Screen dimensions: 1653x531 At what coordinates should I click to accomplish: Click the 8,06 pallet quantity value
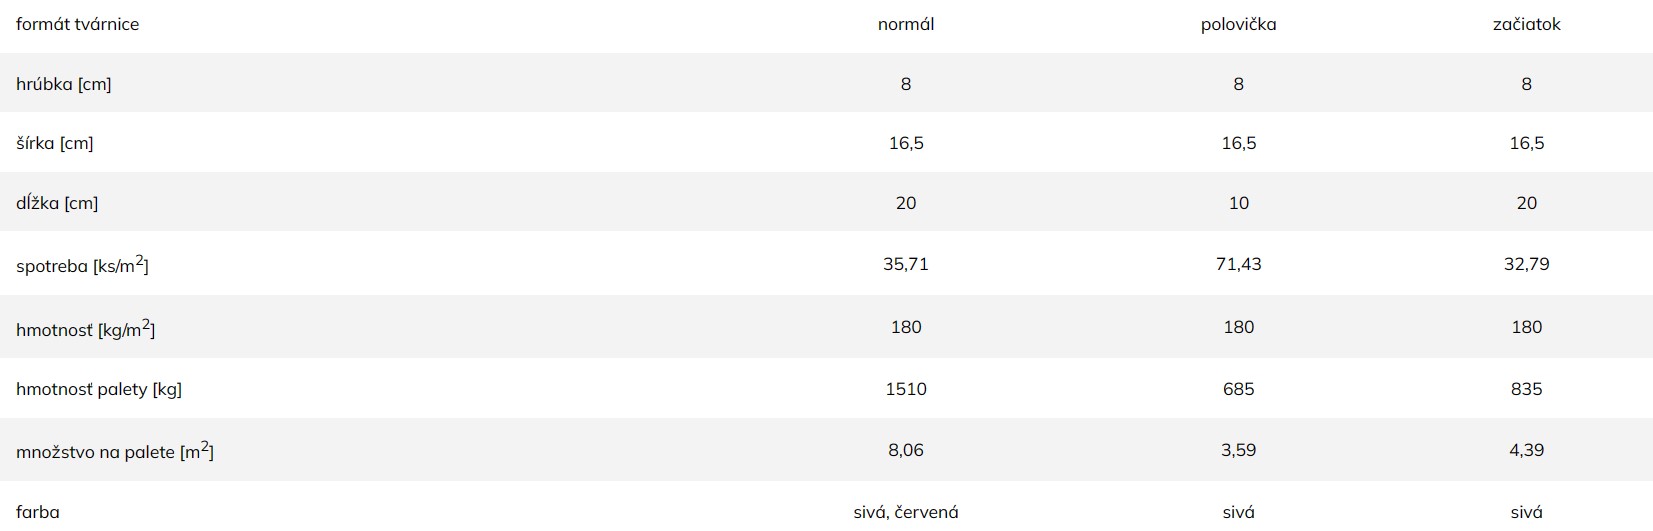(x=906, y=451)
